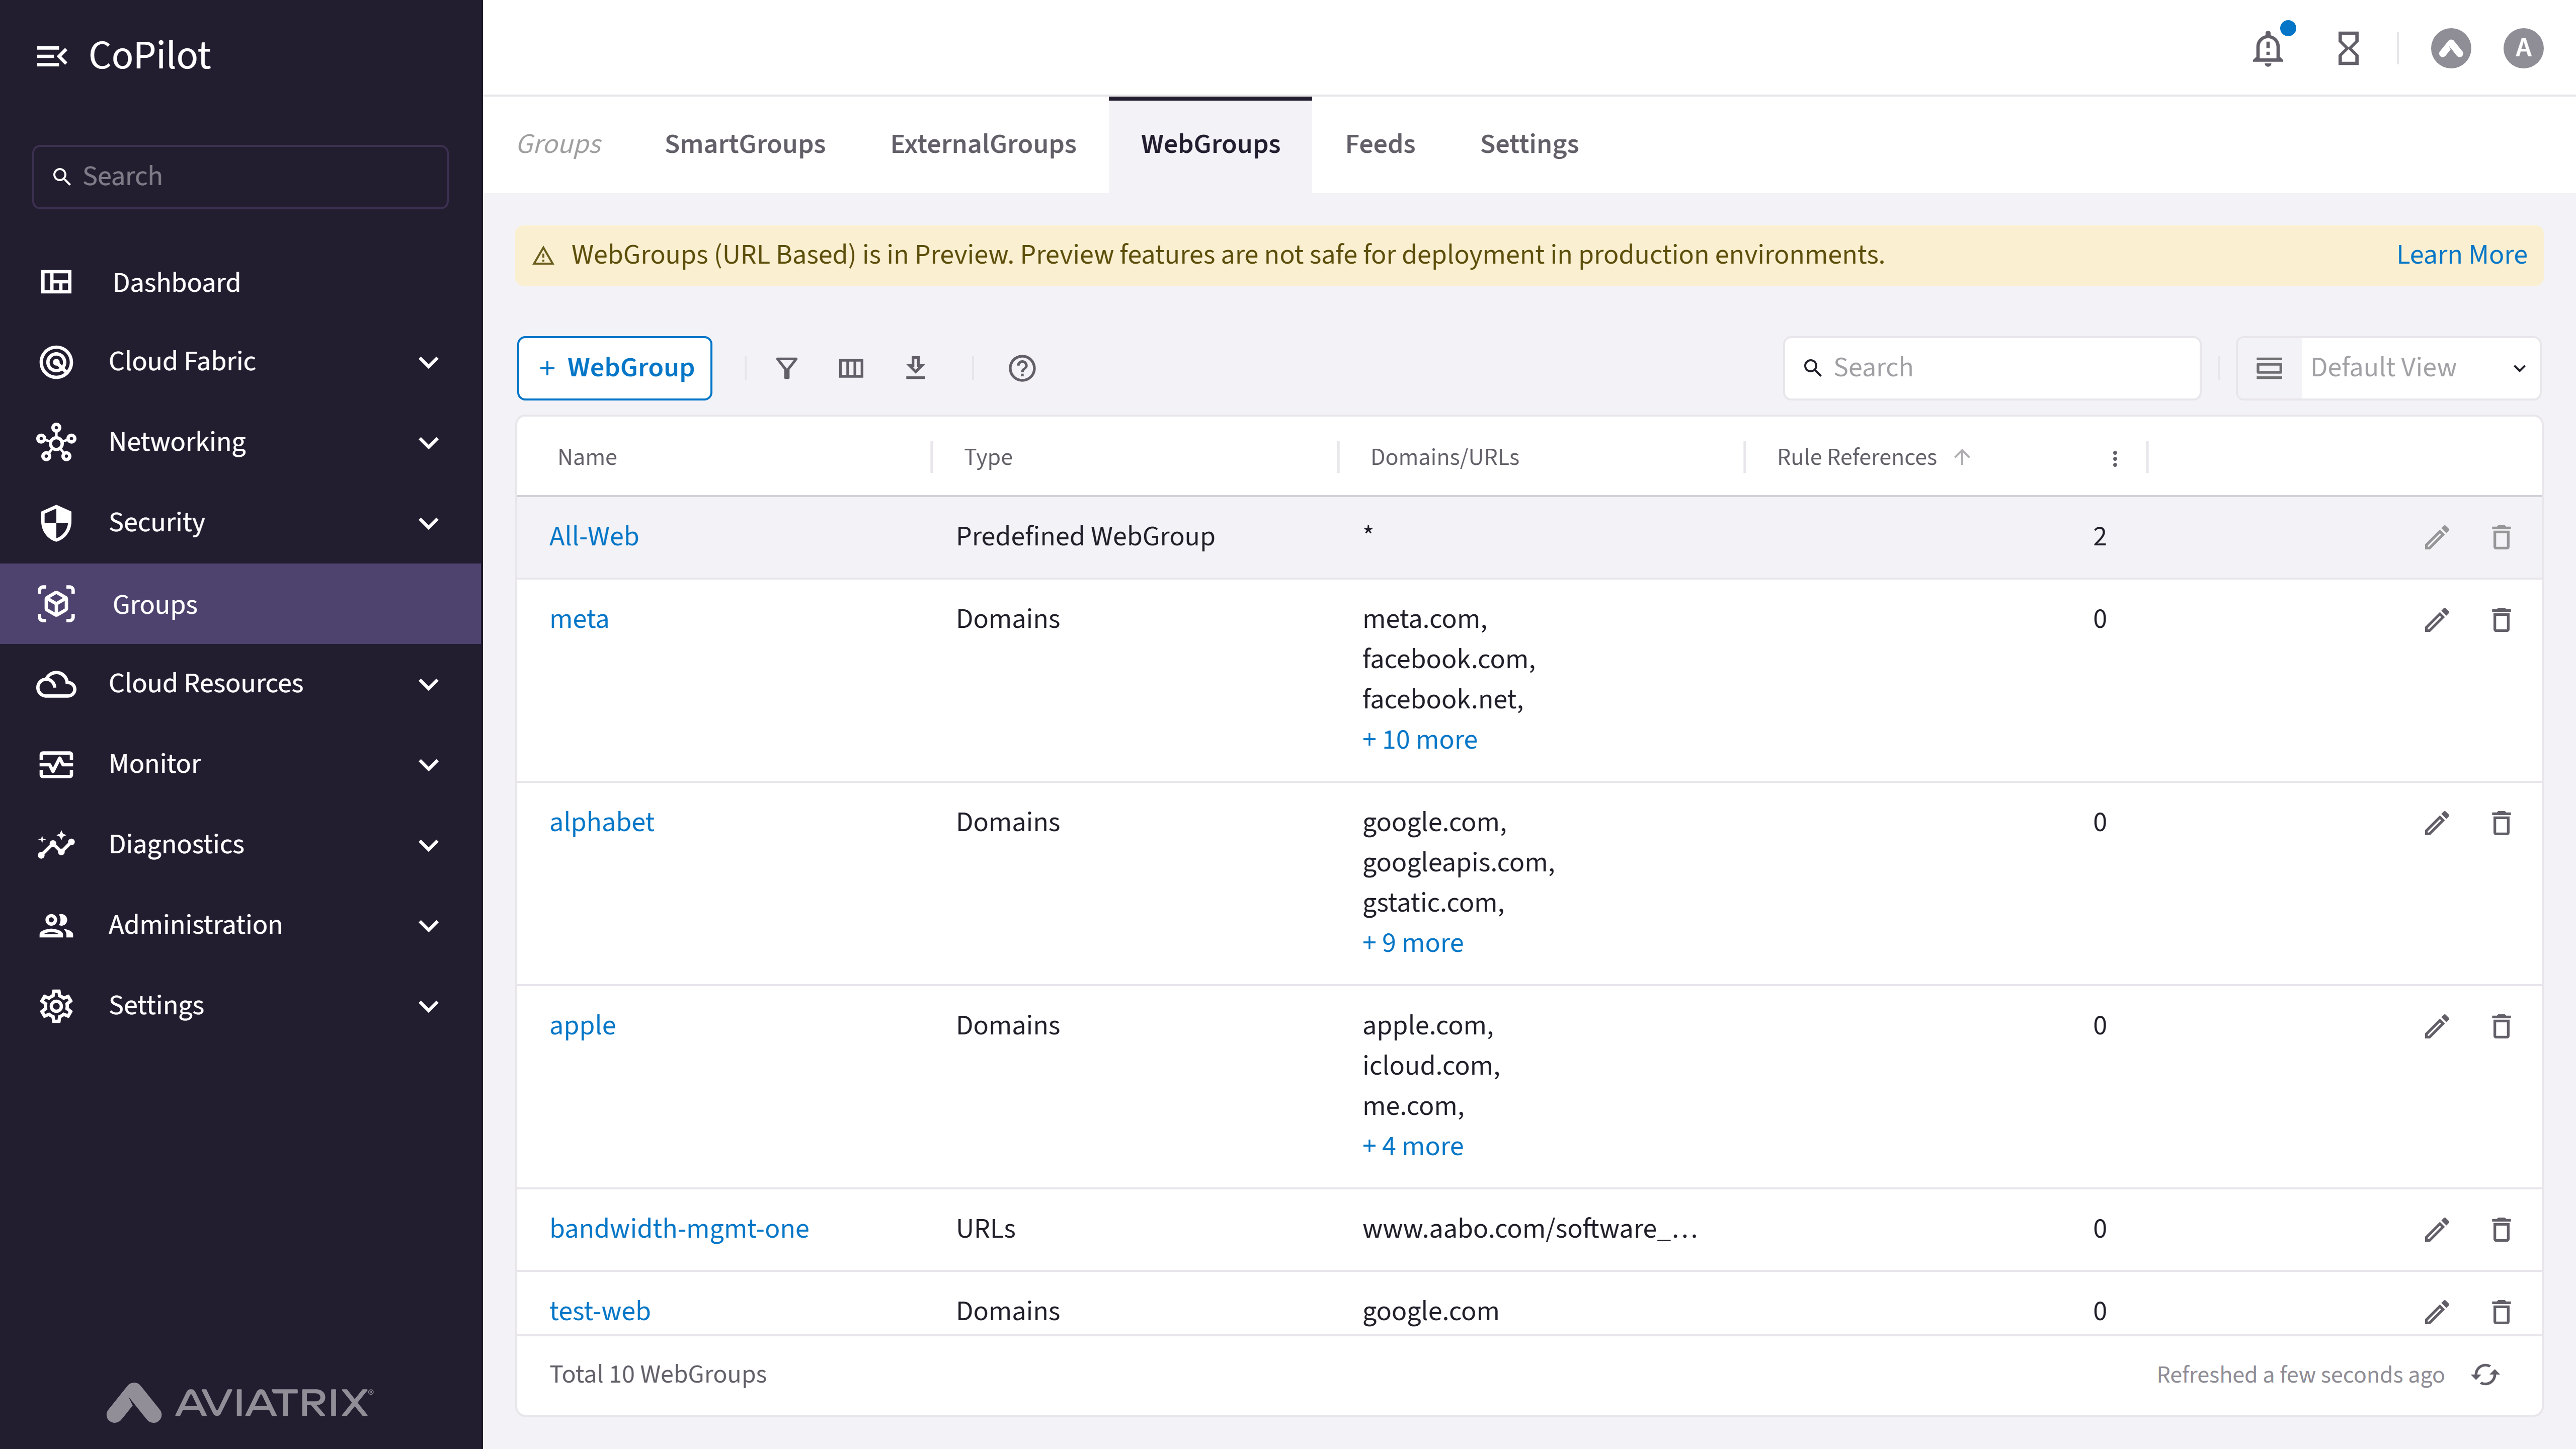The width and height of the screenshot is (2576, 1449).
Task: Show +10 more meta domains
Action: (1419, 740)
